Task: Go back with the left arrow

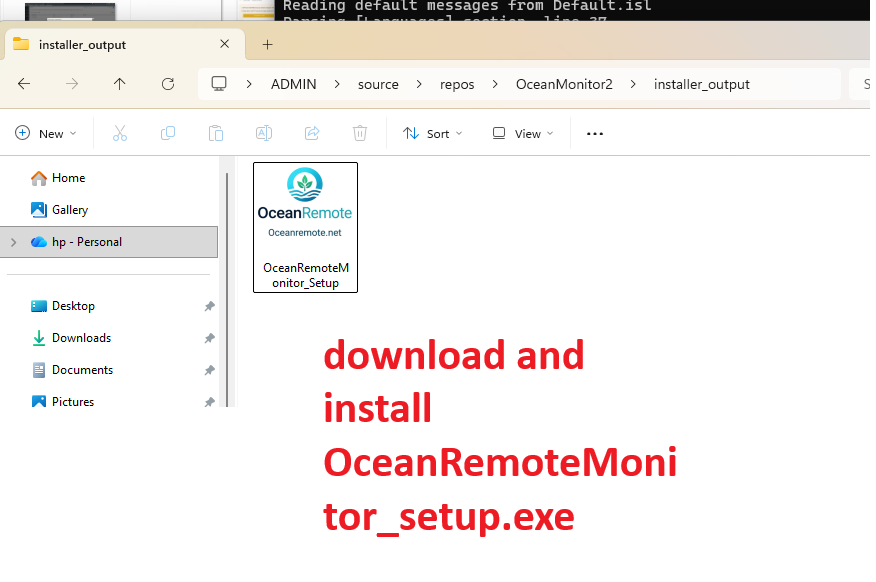Action: click(24, 84)
